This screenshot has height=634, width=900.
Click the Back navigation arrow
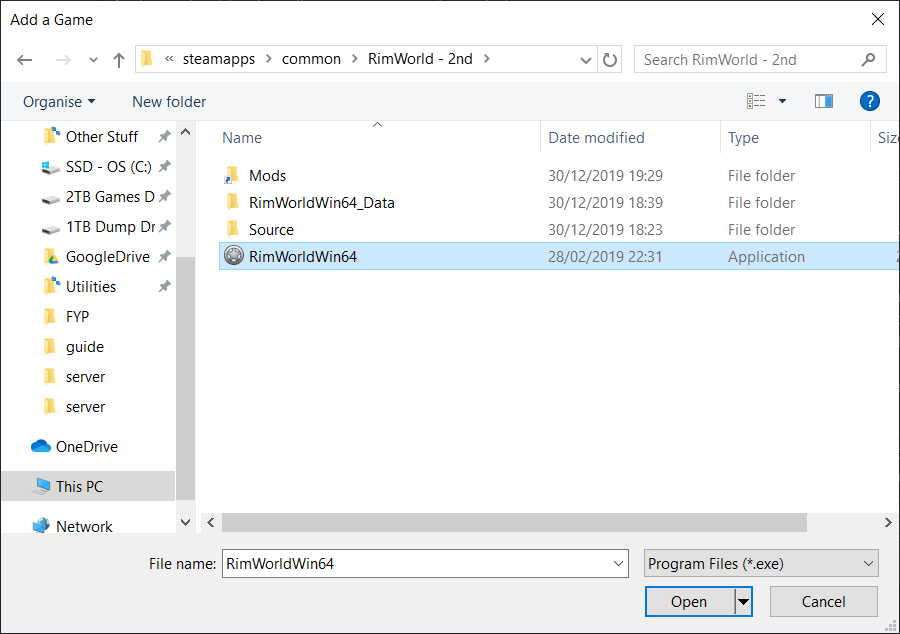tap(25, 60)
